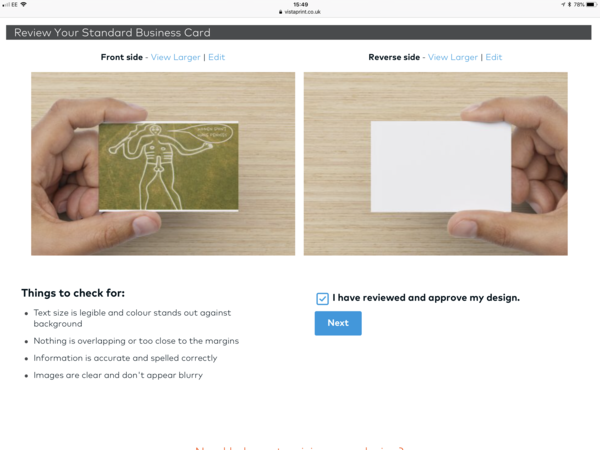600x450 pixels.
Task: Click the Review Your Standard Business Card header
Action: point(298,33)
